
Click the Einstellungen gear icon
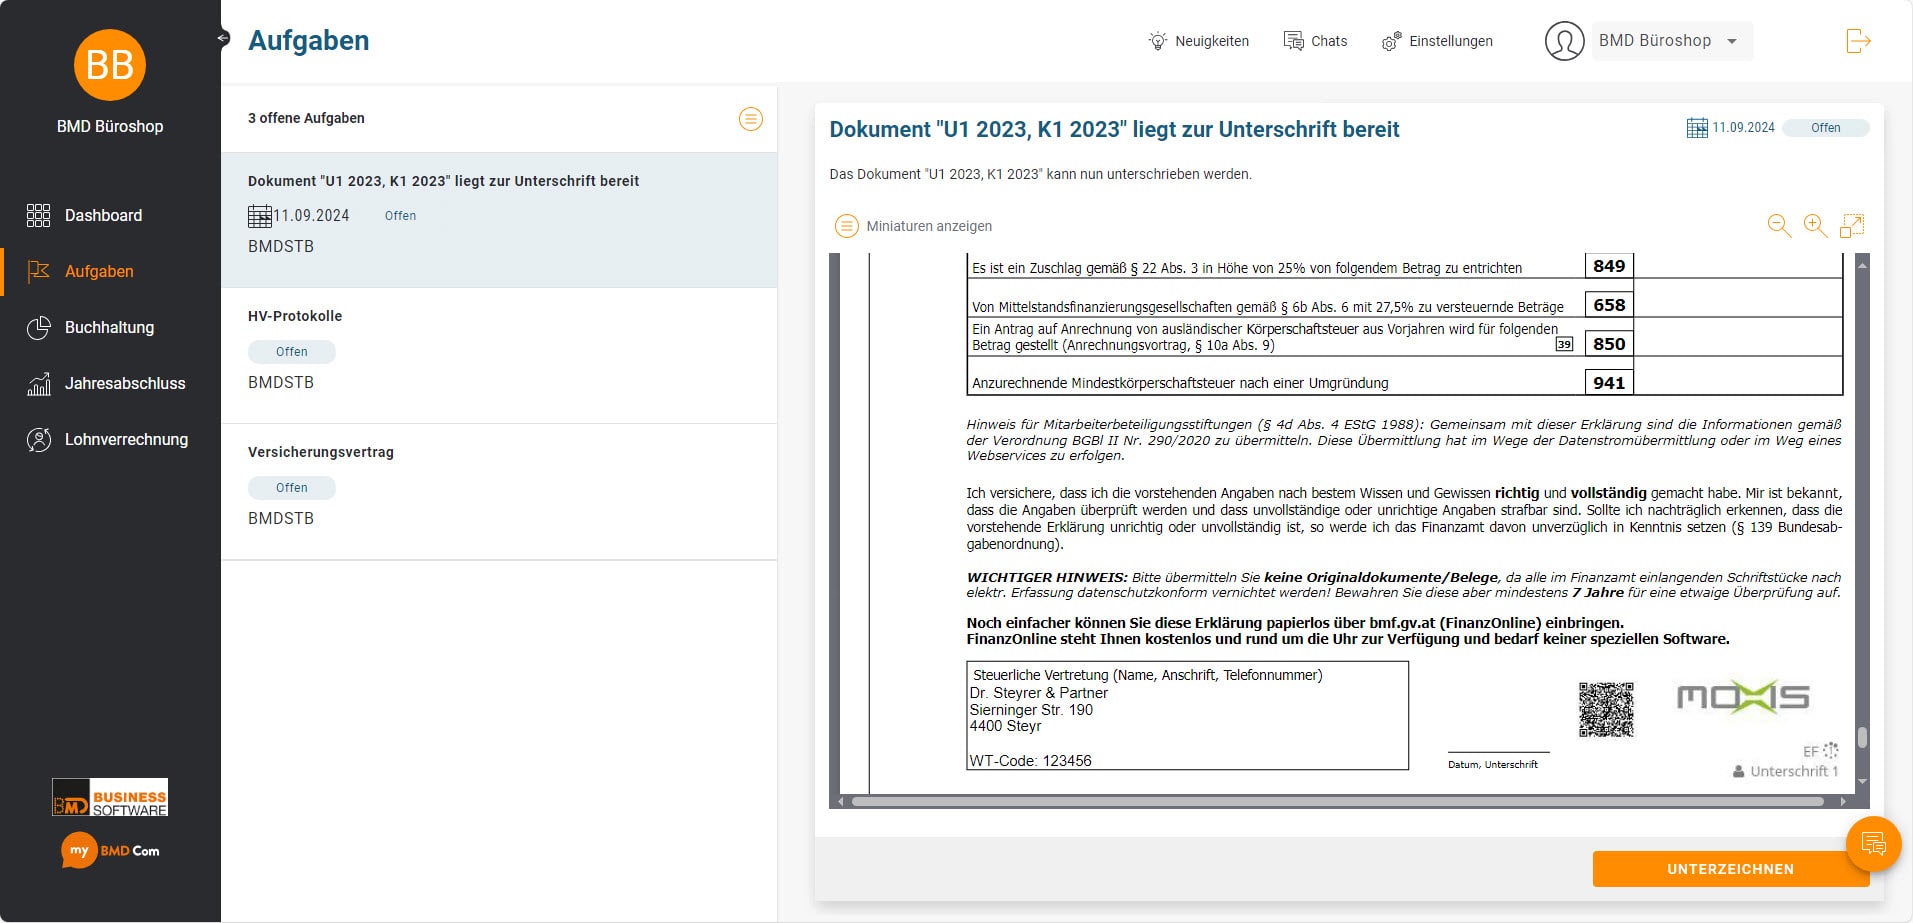coord(1391,41)
